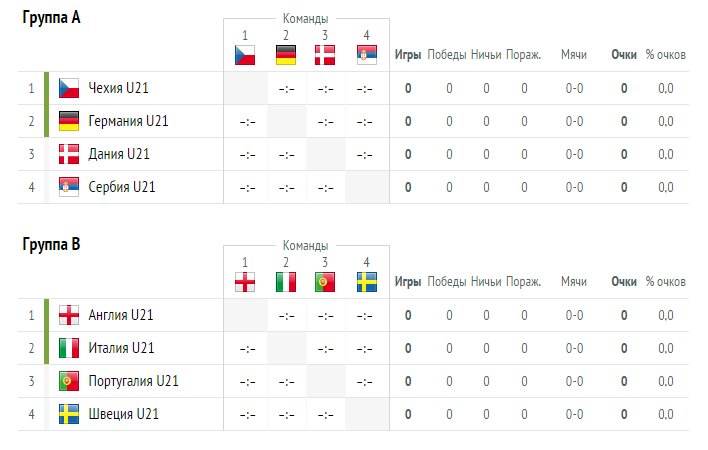This screenshot has height=450, width=708.
Task: Open the Португалия U21 team link
Action: (133, 381)
